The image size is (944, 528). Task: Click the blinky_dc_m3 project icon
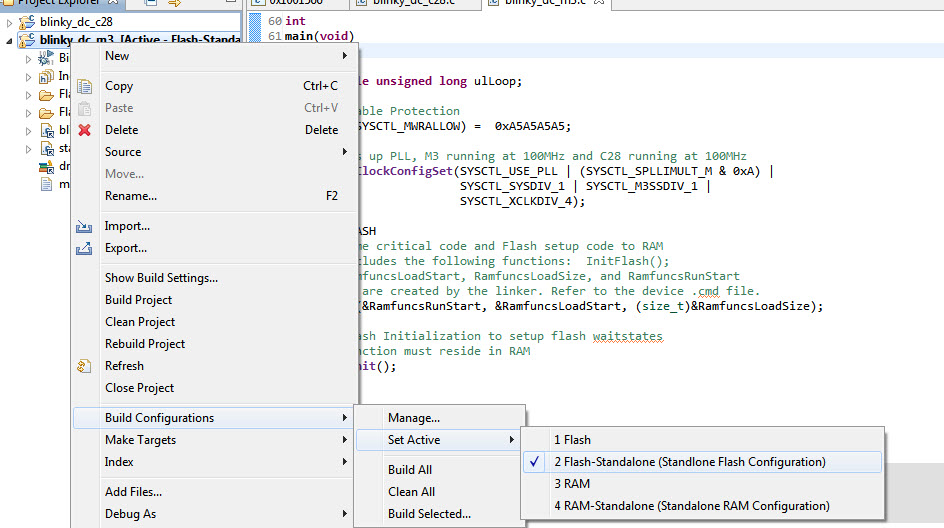point(27,40)
